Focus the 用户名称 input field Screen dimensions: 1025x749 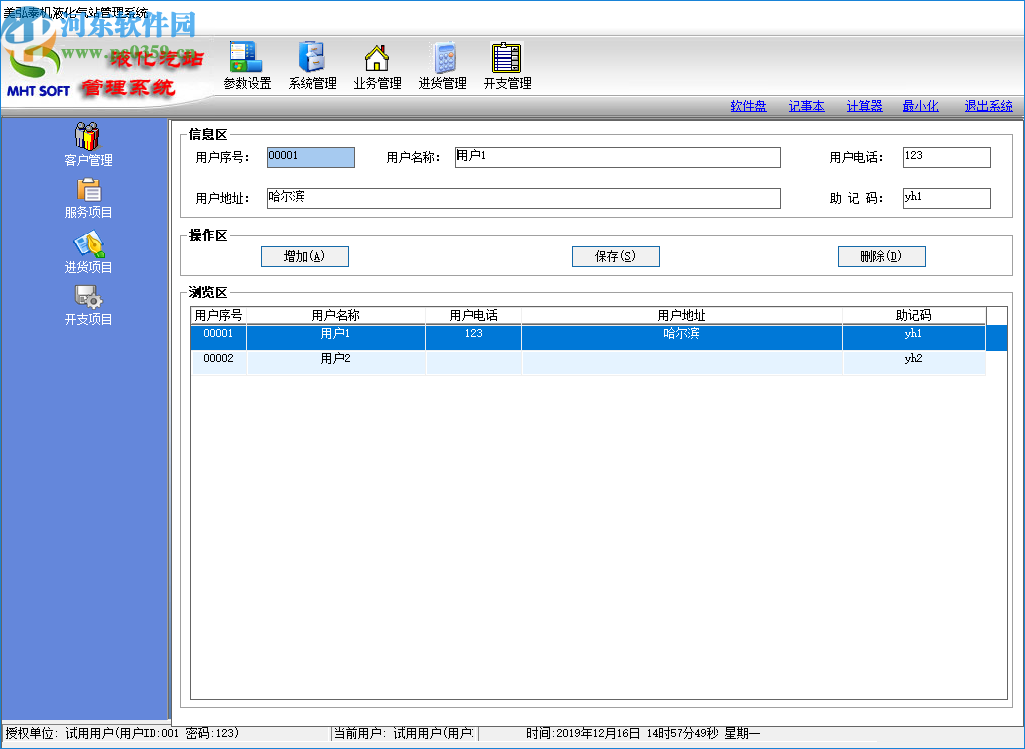(618, 158)
